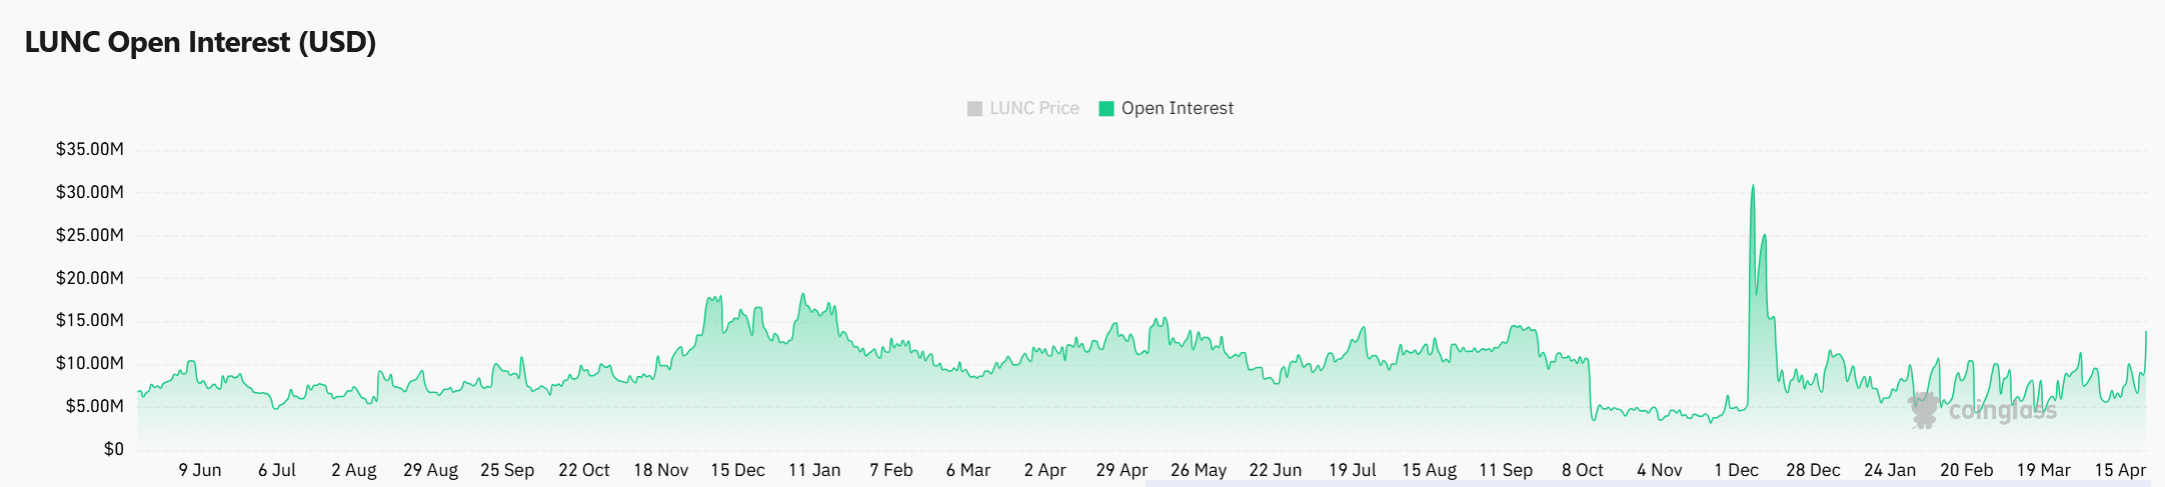This screenshot has width=2165, height=487.
Task: Click the $35.00M y-axis label
Action: [90, 149]
